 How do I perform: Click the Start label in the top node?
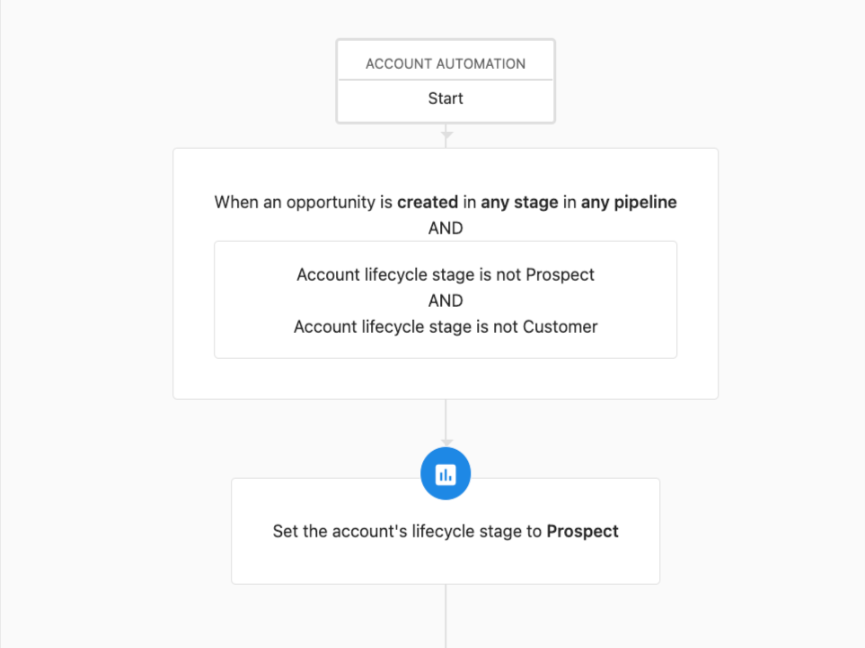coord(445,98)
